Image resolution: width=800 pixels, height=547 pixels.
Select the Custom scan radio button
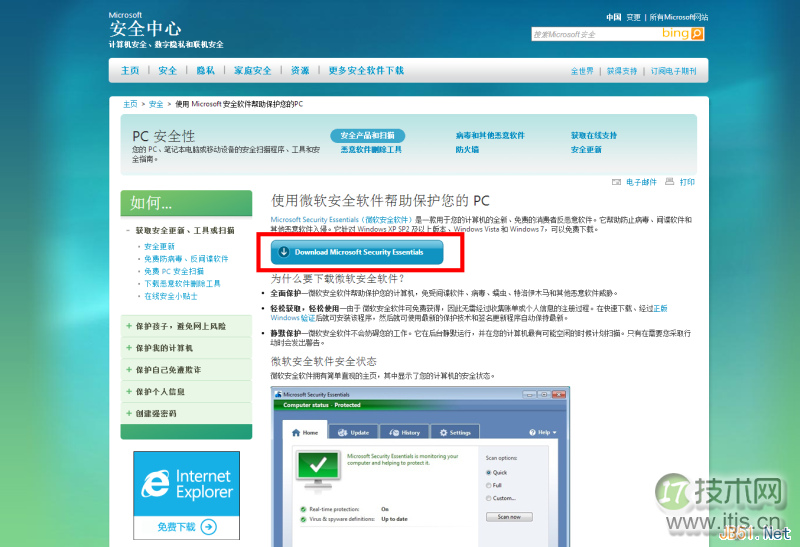tap(488, 498)
